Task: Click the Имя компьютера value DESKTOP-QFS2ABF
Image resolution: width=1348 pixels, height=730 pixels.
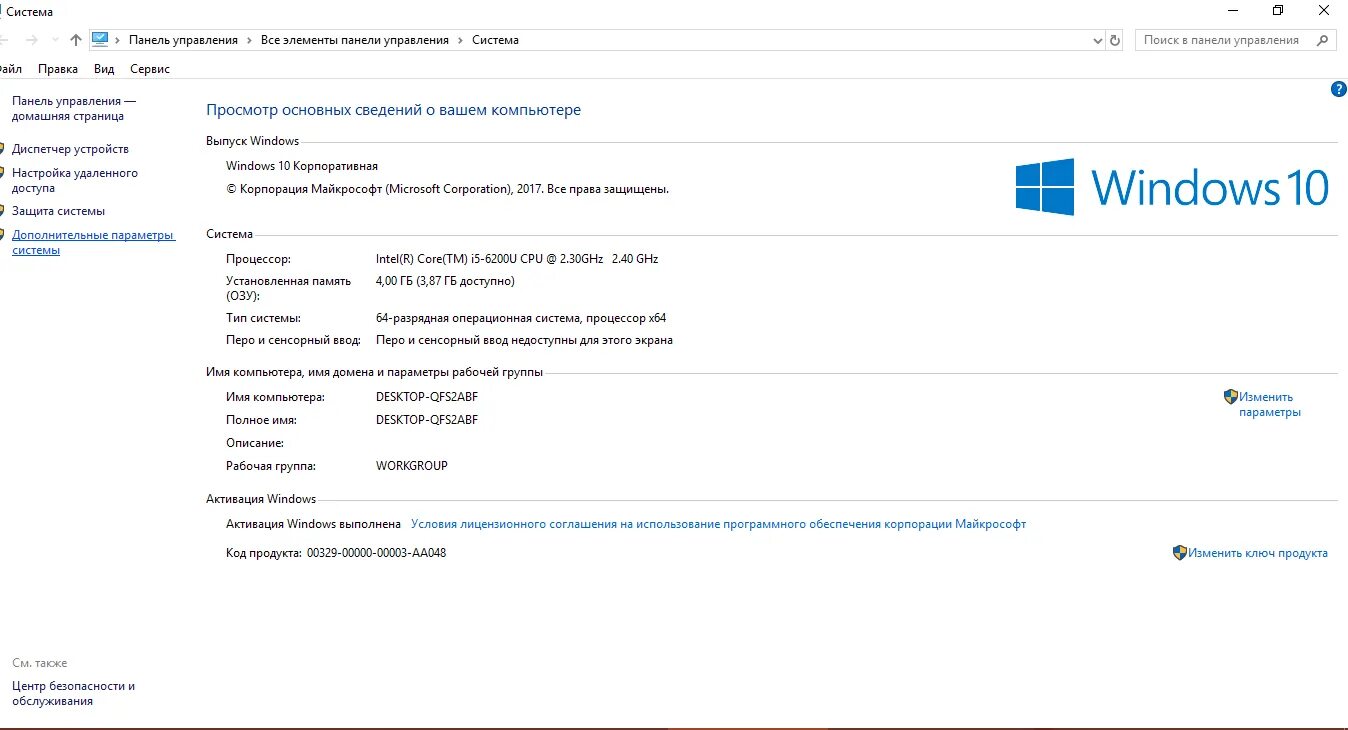Action: [427, 397]
